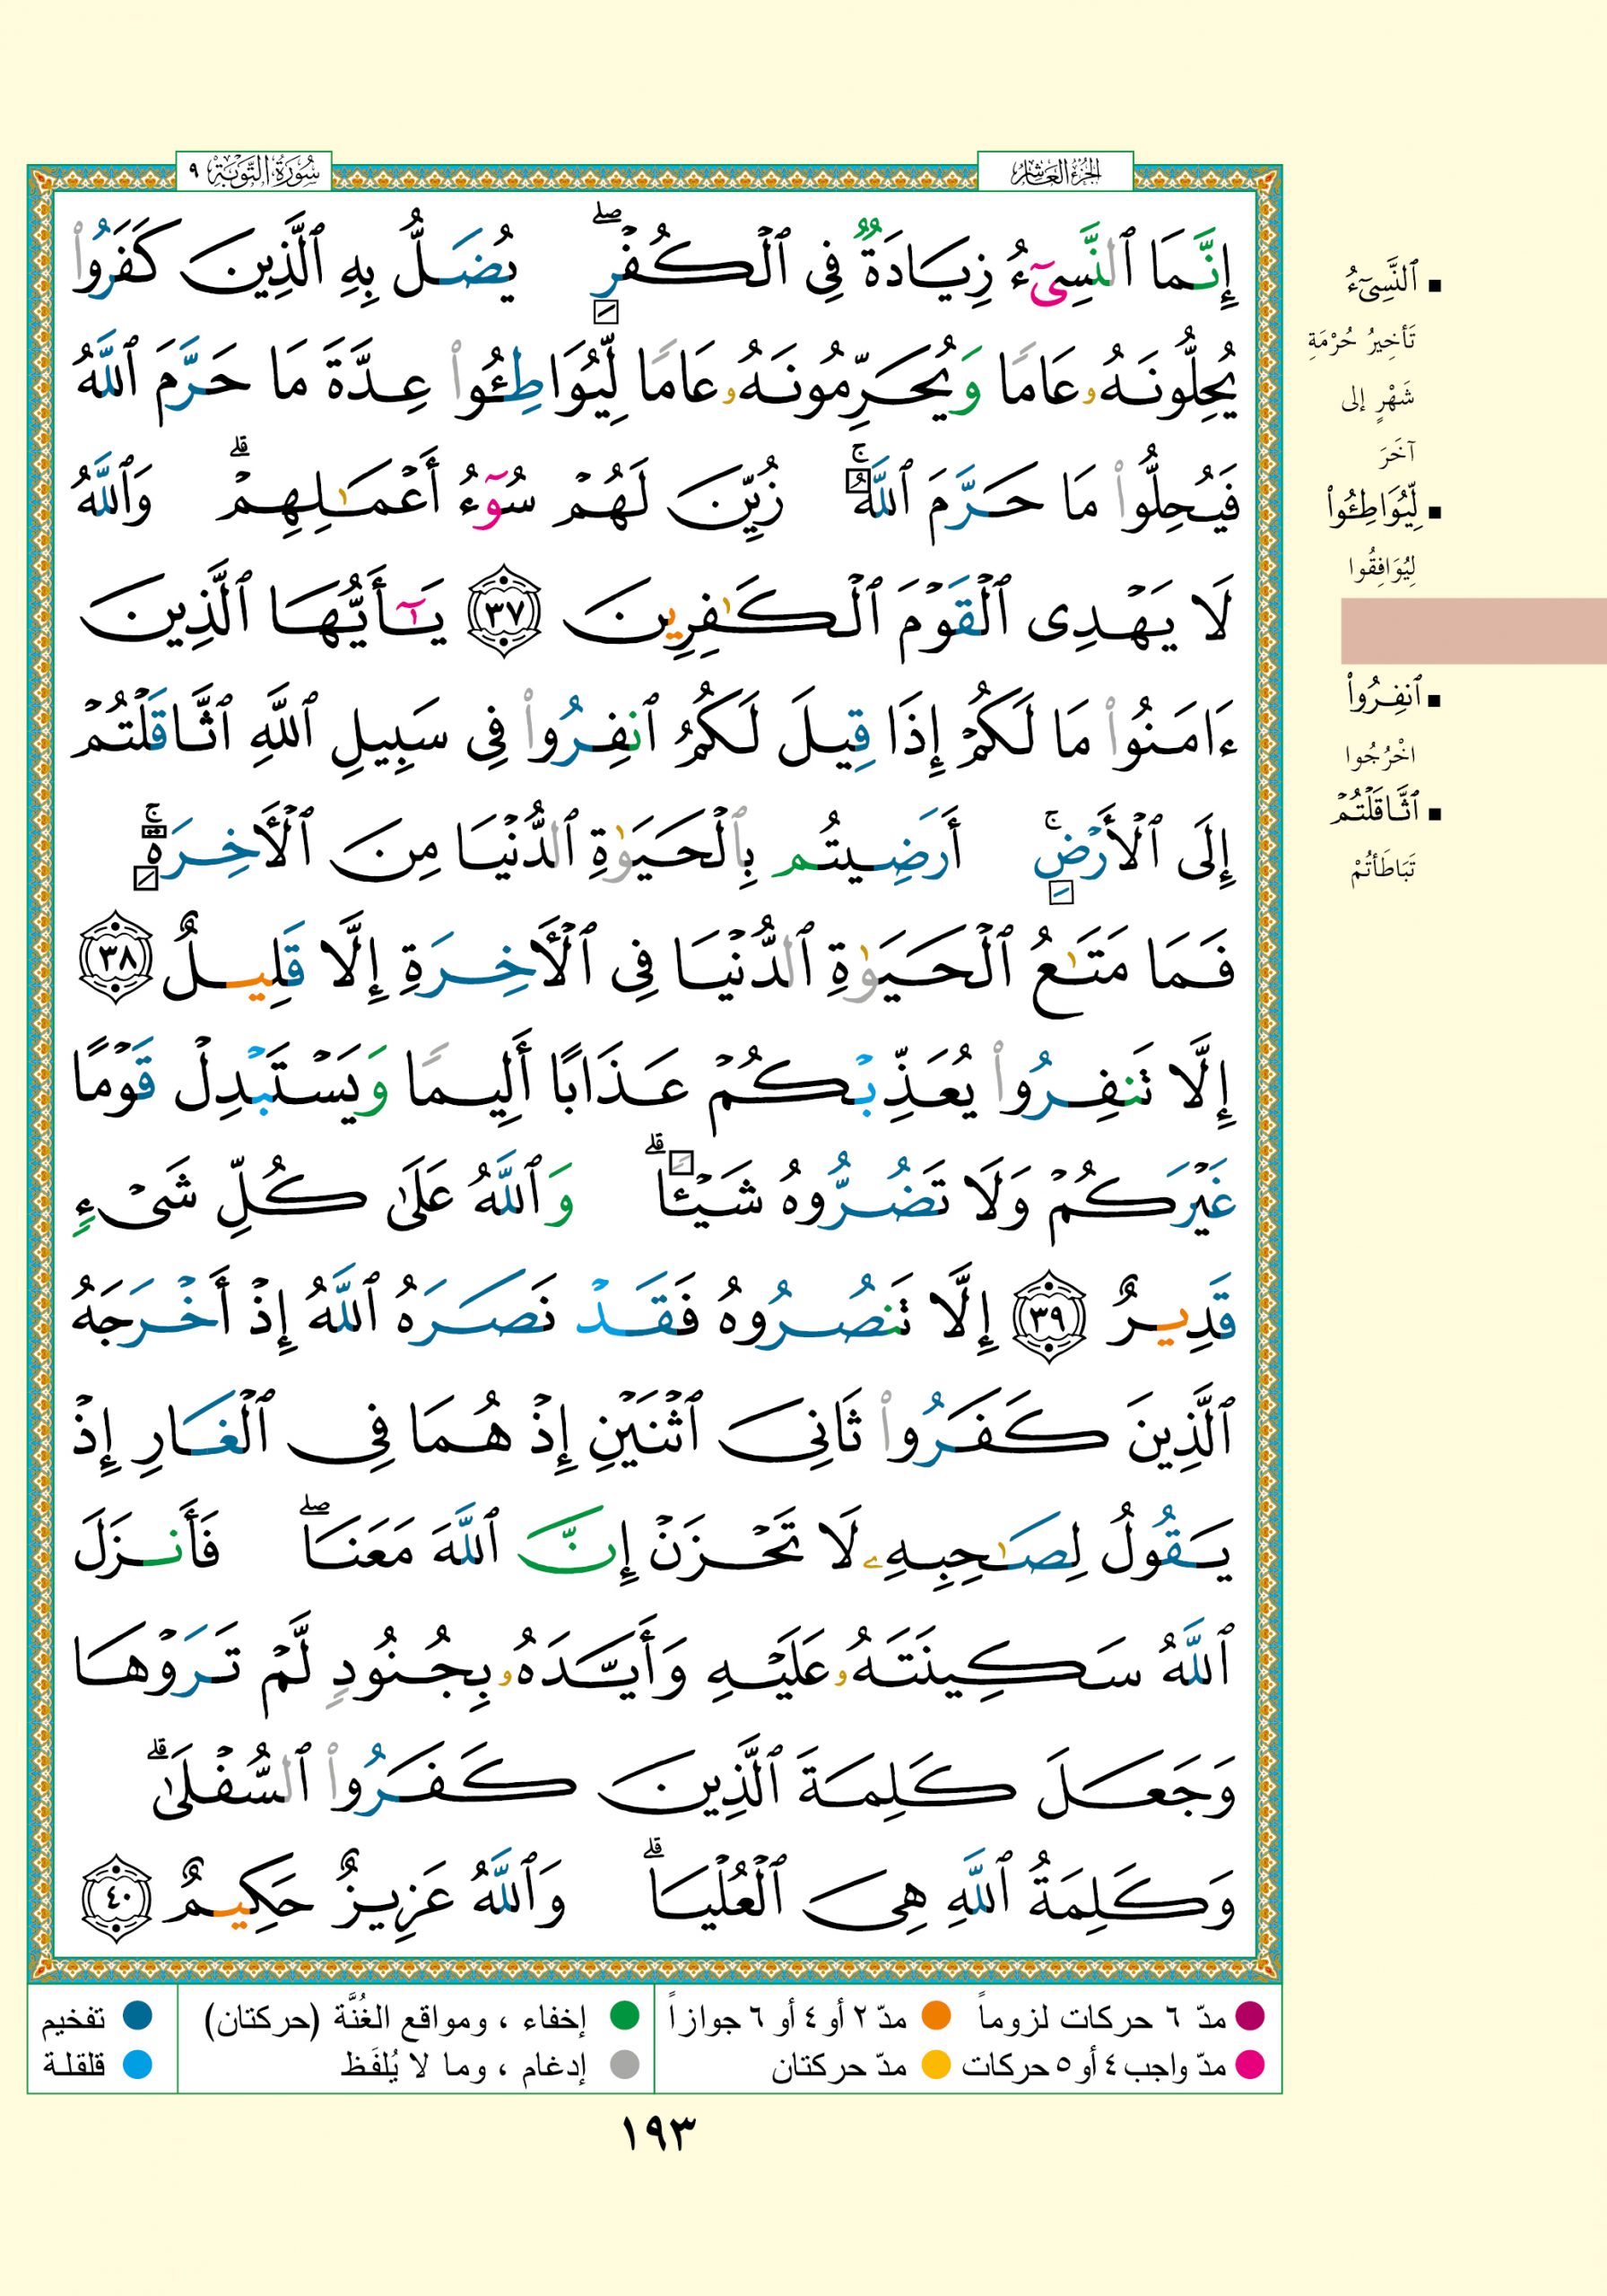Click the salmon highlighted bar in margin
Screen dimensions: 1607x2296
[1473, 631]
